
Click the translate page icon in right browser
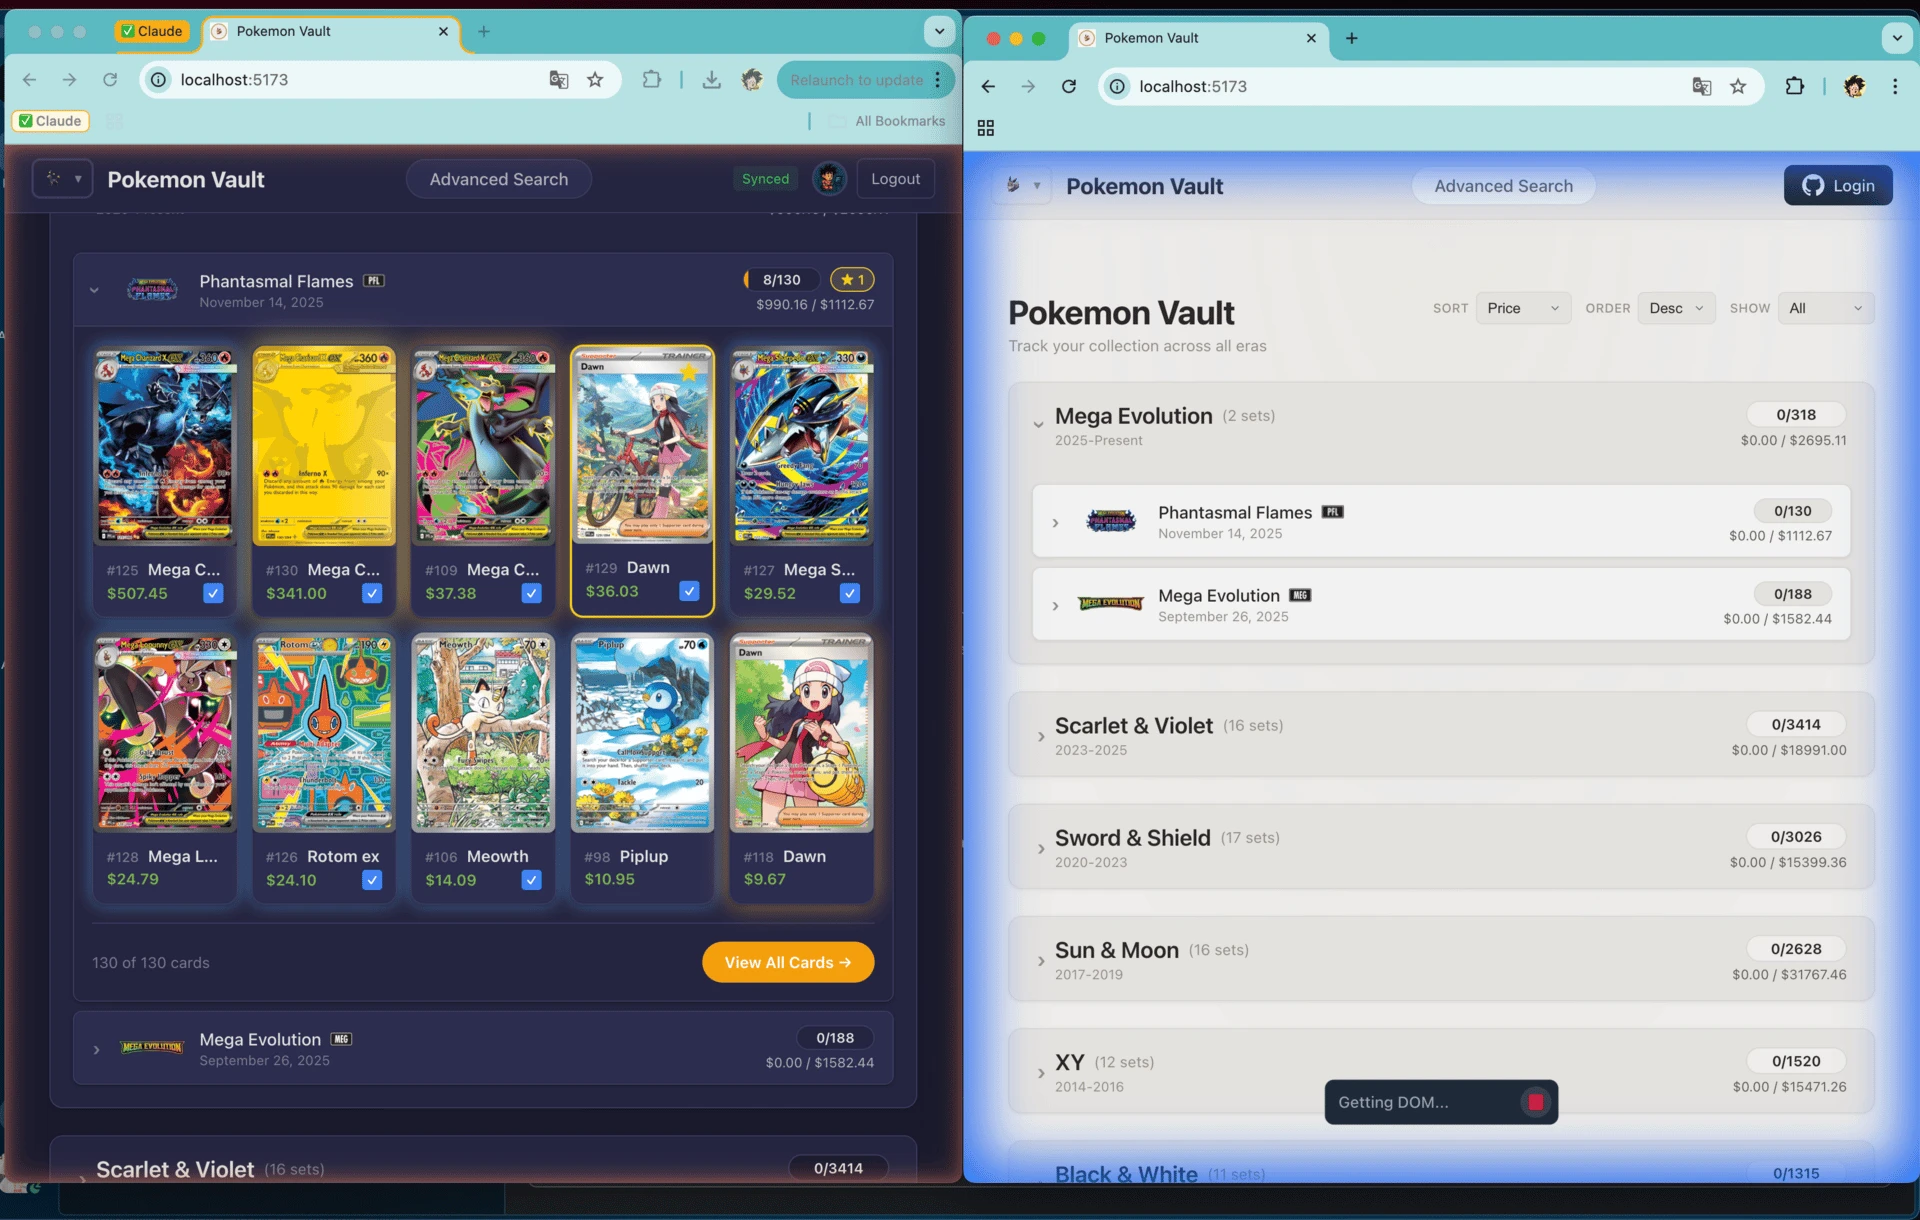point(1701,86)
